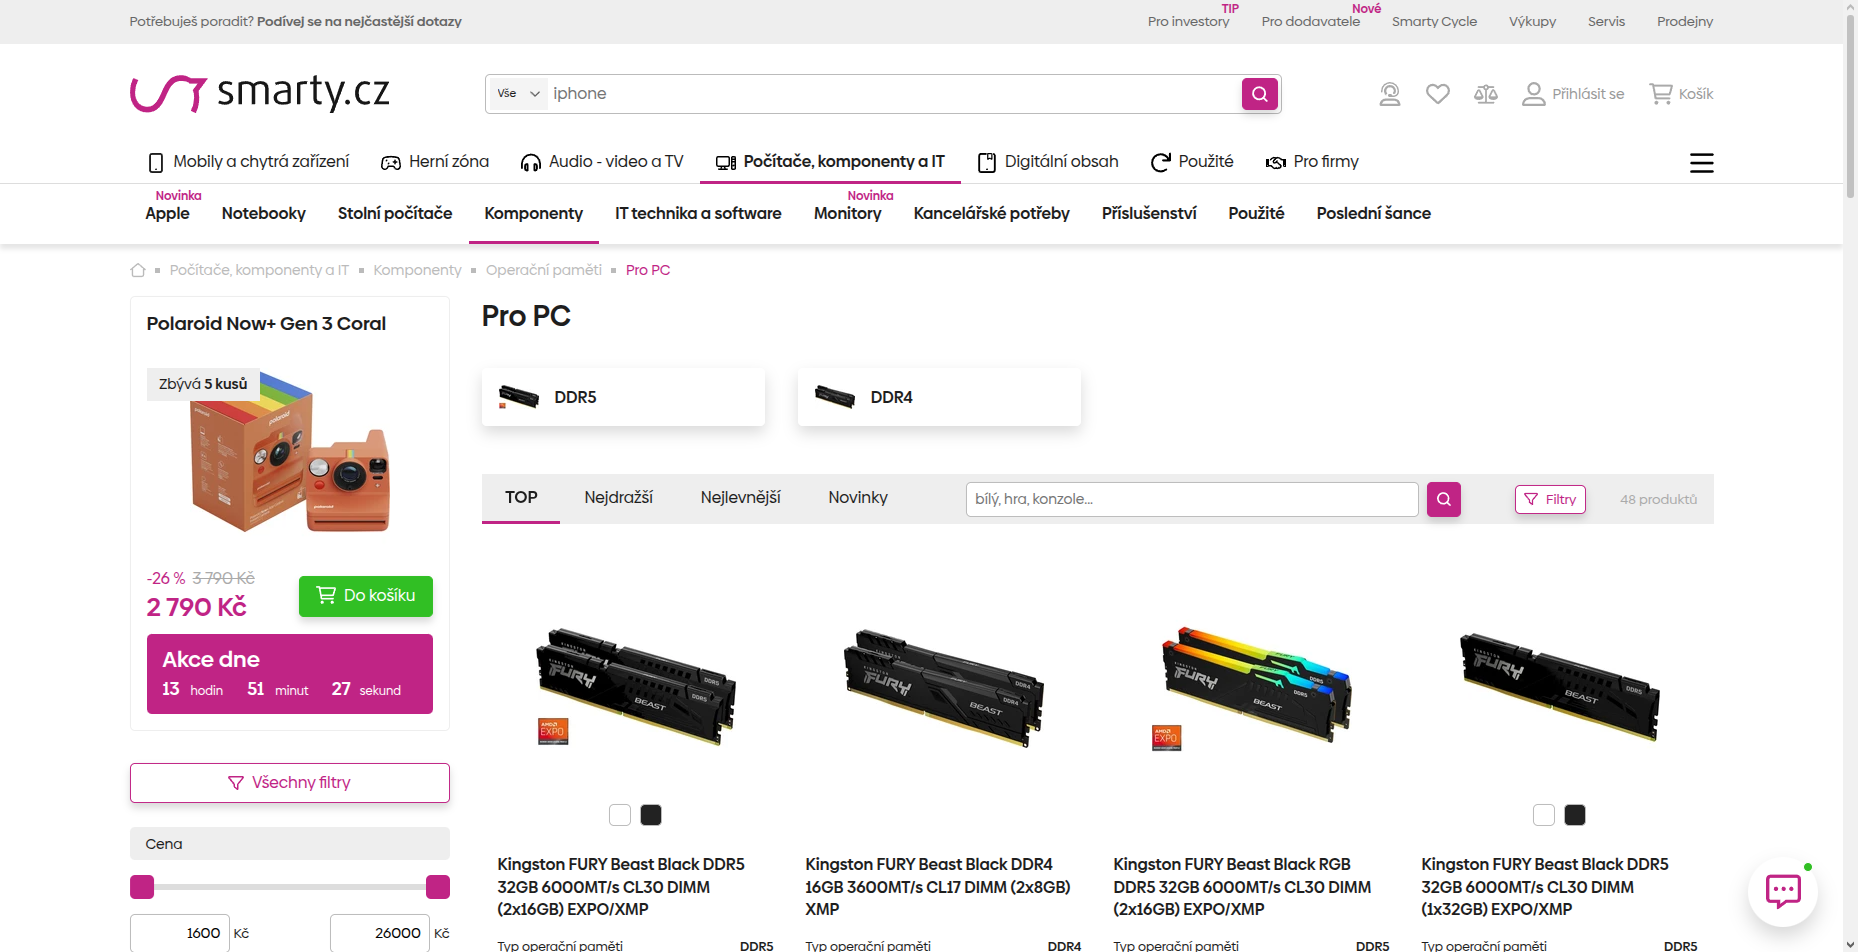Open Mobily a chytrá zařízení category
Screen dimensions: 1858x952
pos(249,162)
